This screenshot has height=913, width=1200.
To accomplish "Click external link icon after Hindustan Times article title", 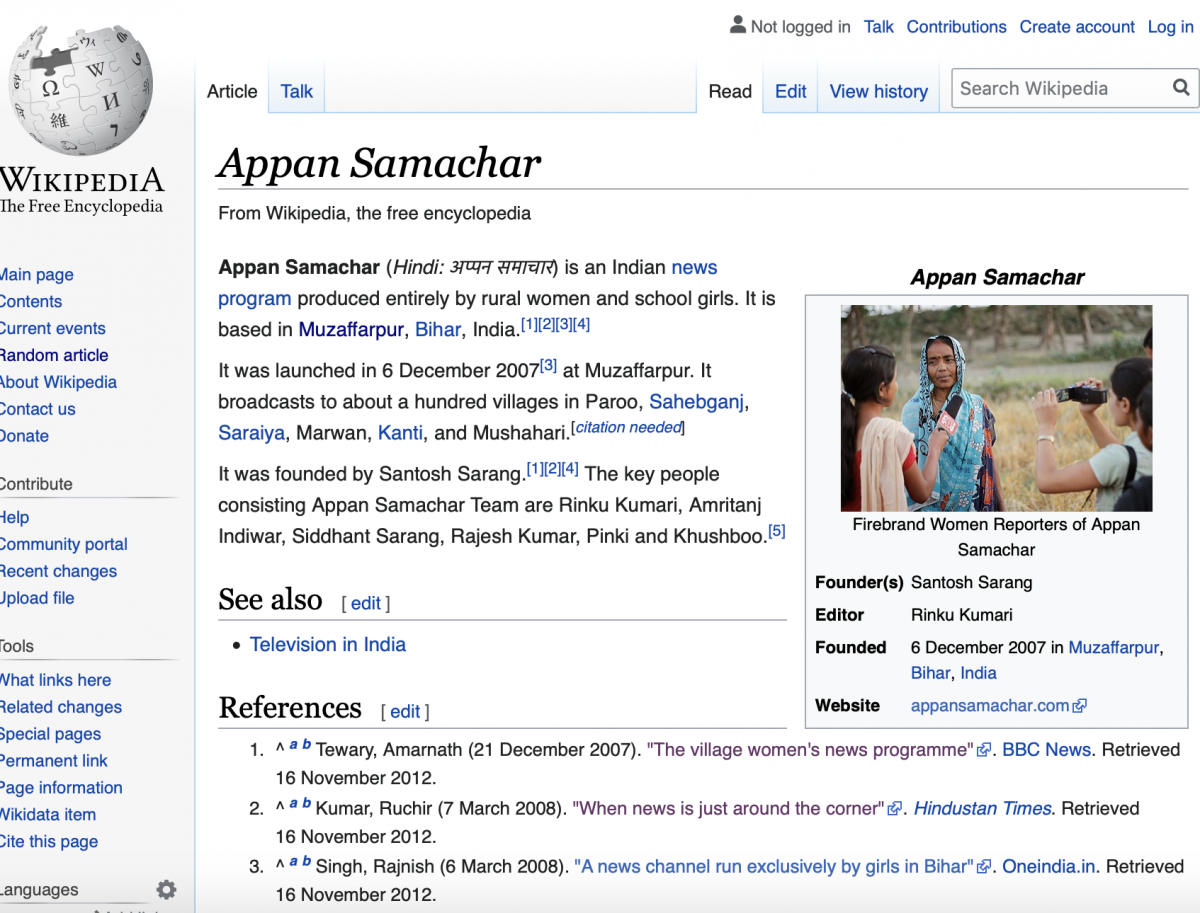I will (895, 809).
